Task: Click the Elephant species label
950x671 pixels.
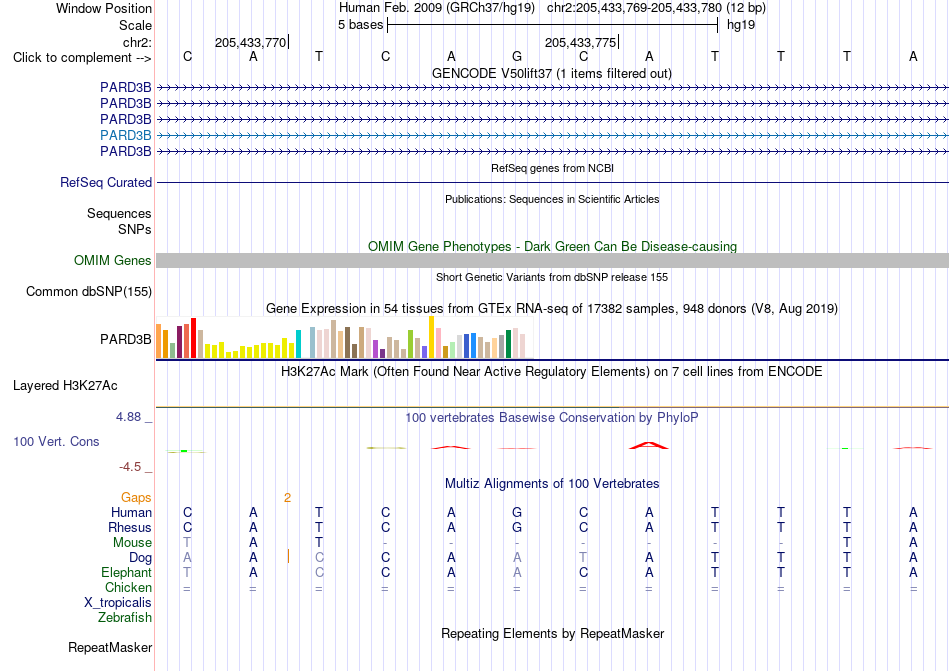Action: [x=126, y=572]
